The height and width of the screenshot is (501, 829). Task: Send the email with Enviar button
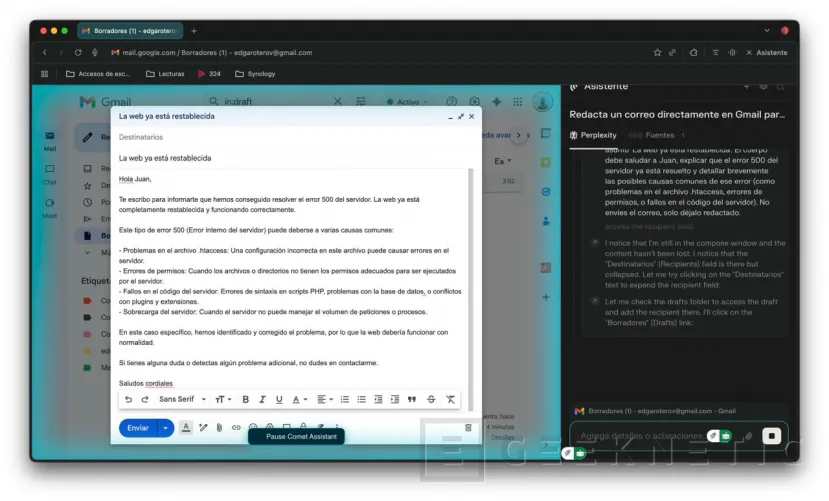click(x=139, y=428)
